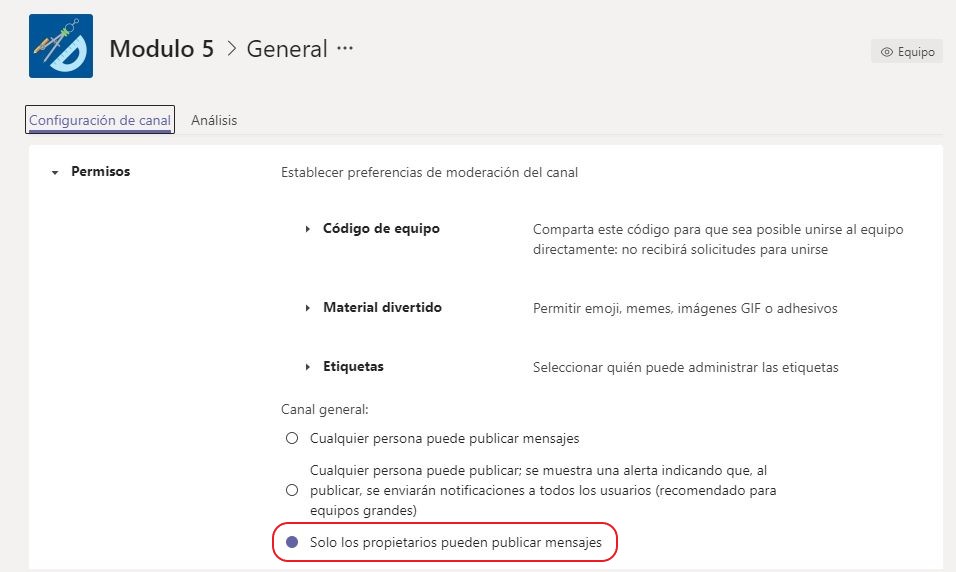Click the General channel name in header

(287, 48)
